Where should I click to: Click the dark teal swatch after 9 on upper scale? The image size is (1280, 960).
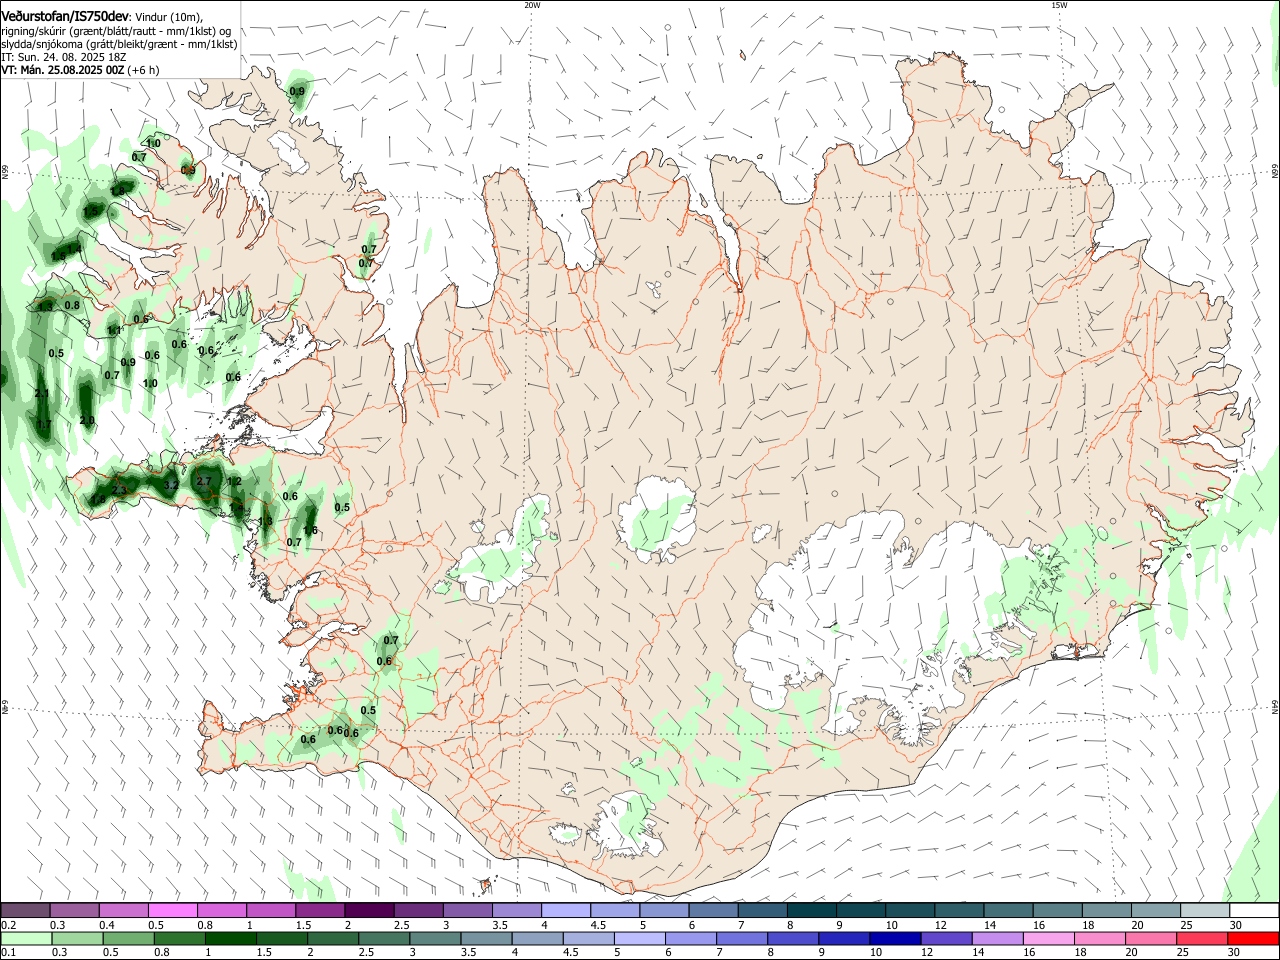pyautogui.click(x=861, y=910)
